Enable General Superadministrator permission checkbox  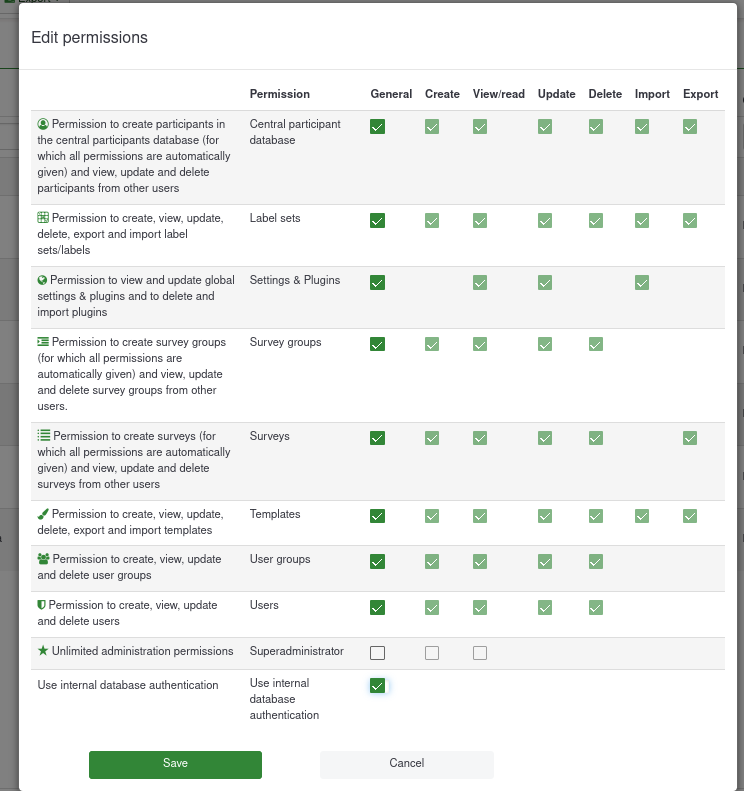(x=377, y=653)
